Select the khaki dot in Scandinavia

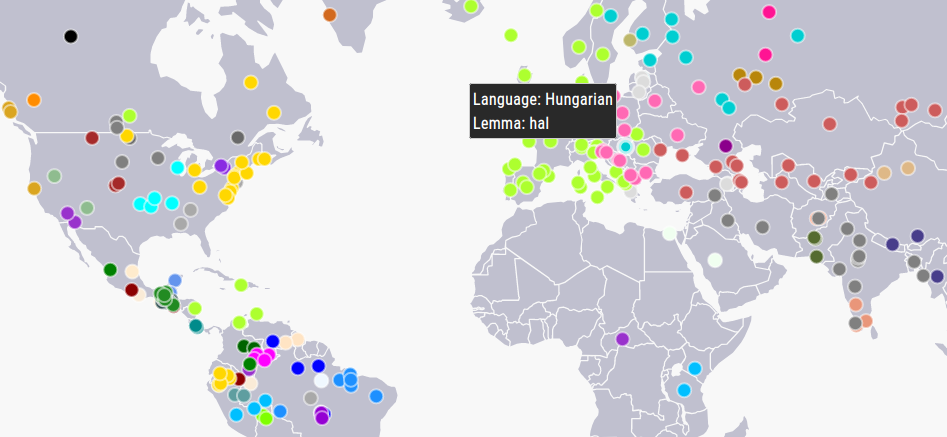click(630, 40)
